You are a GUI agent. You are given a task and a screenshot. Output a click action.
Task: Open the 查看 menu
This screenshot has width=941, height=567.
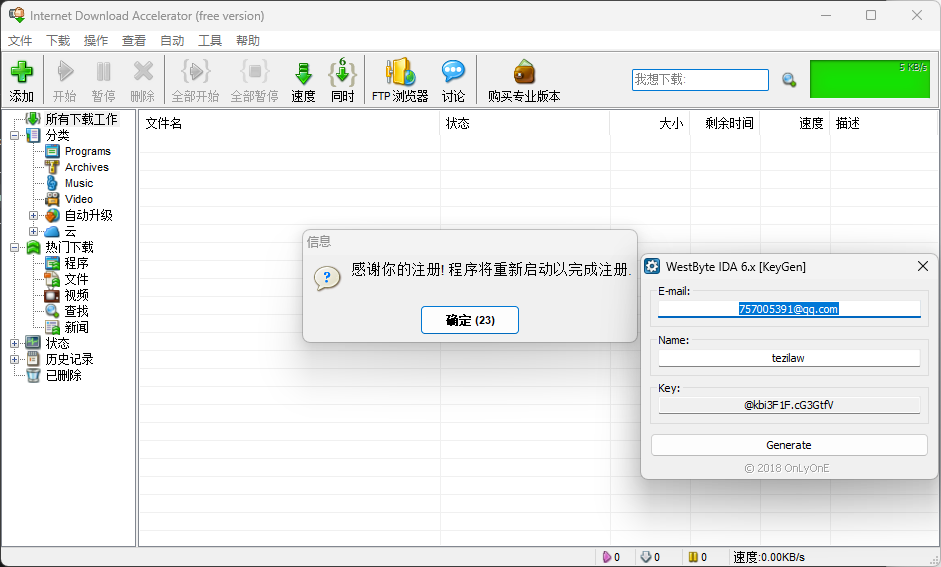point(134,41)
